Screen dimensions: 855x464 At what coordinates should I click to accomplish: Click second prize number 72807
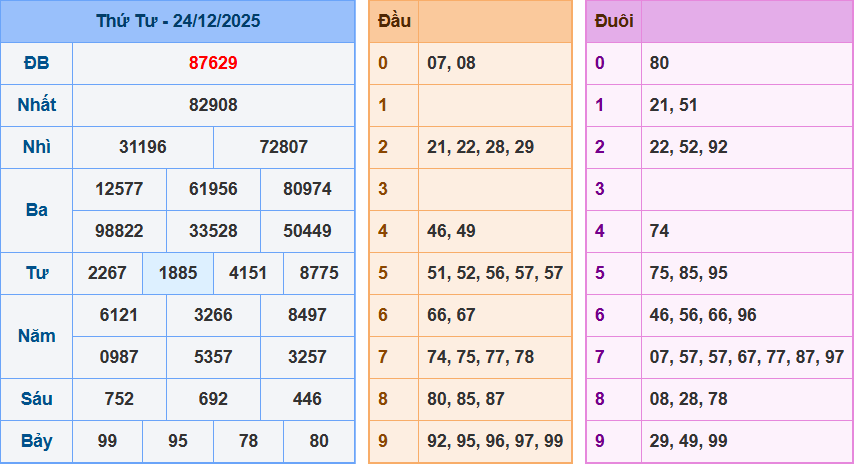284,147
